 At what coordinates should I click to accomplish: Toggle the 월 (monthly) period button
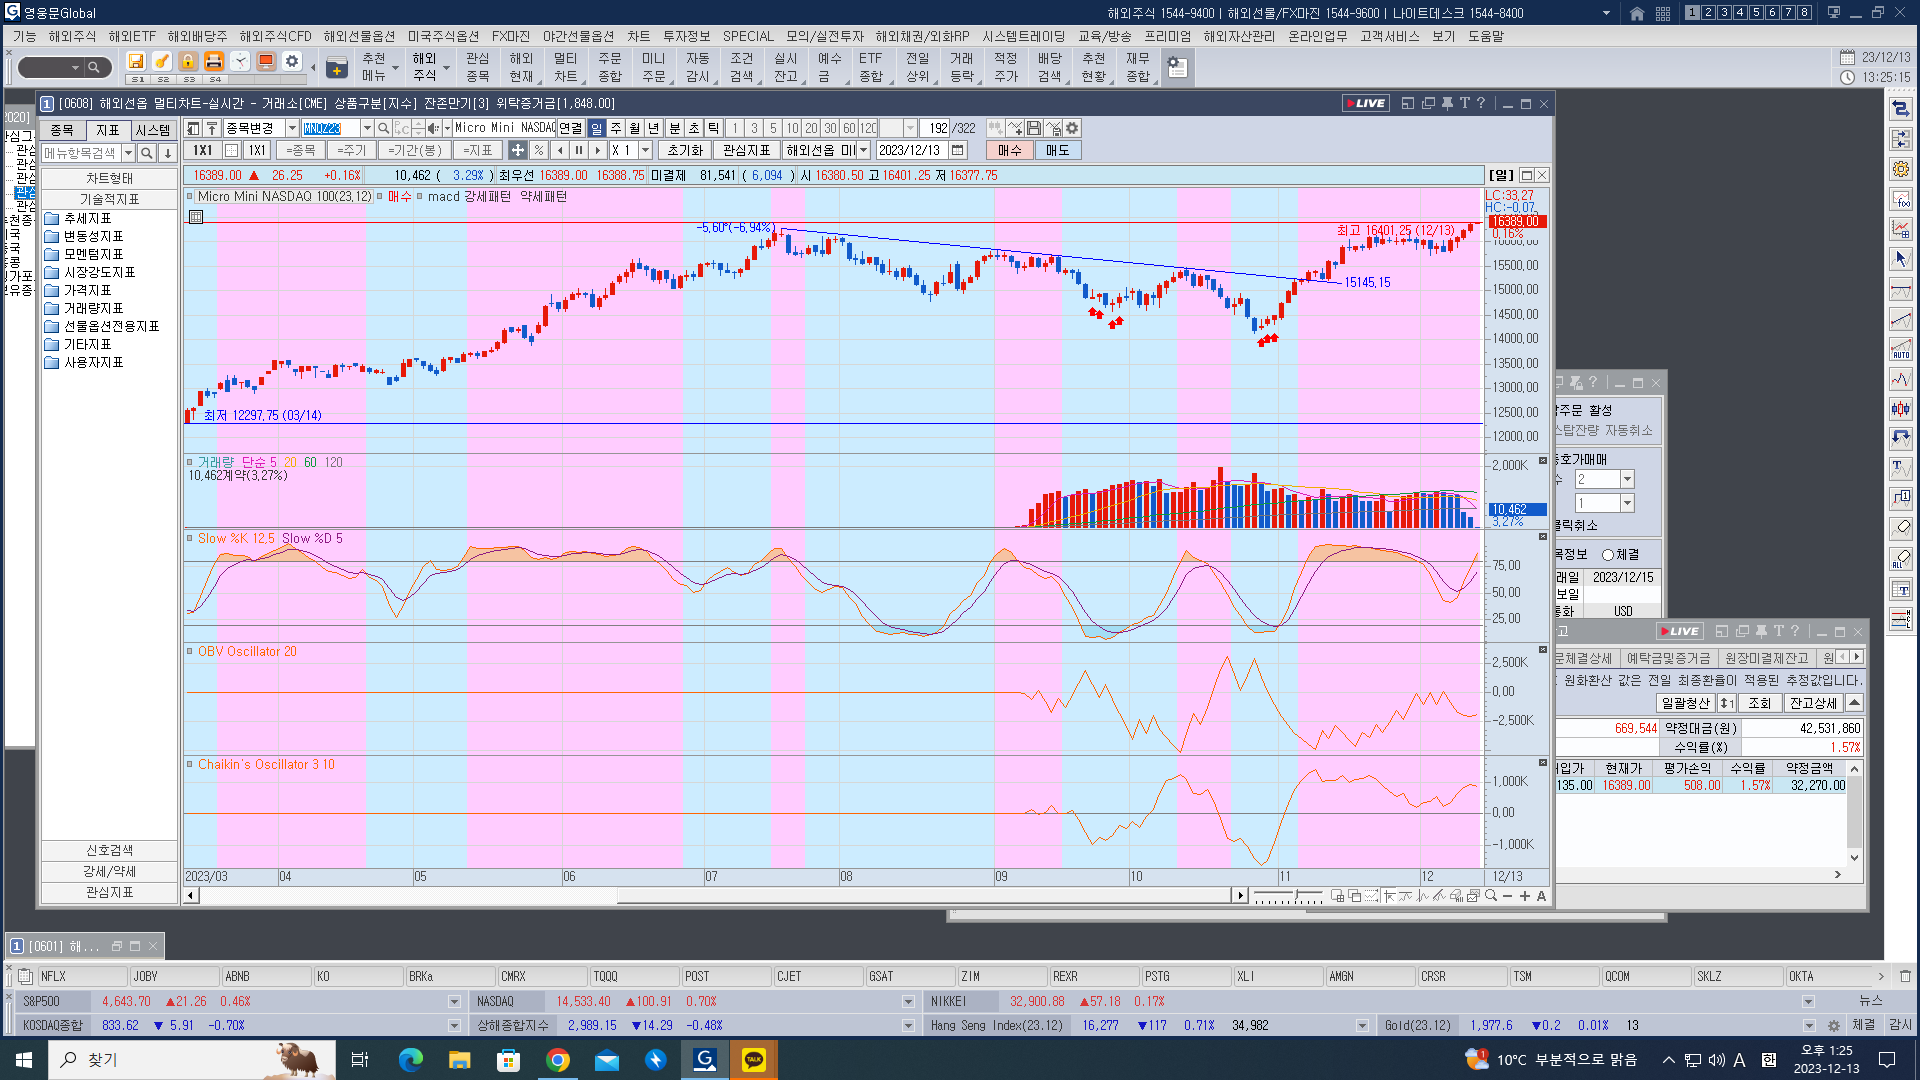click(x=635, y=128)
